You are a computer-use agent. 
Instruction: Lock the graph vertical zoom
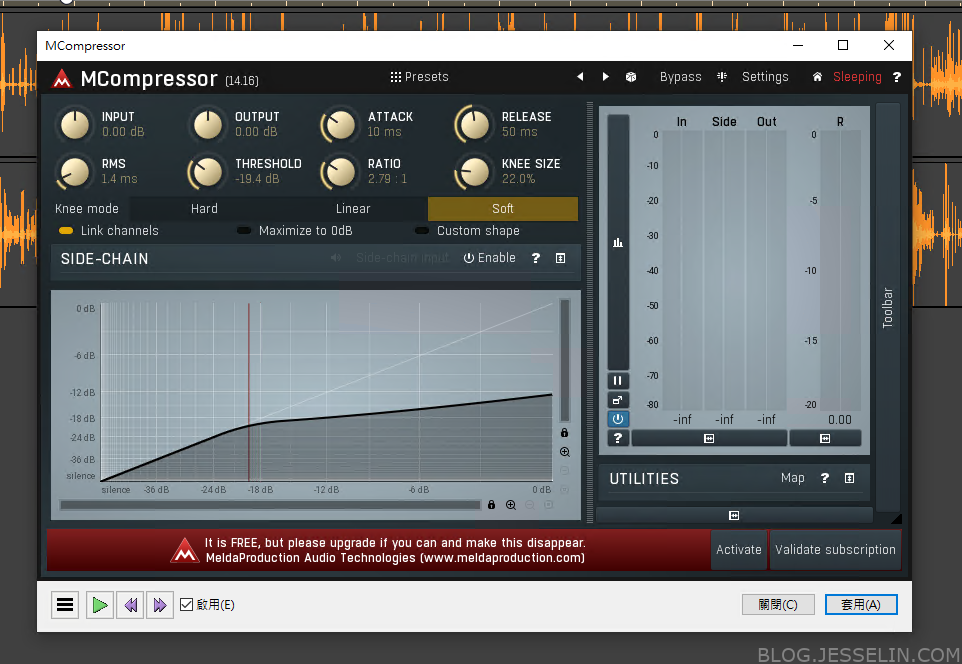pyautogui.click(x=564, y=433)
